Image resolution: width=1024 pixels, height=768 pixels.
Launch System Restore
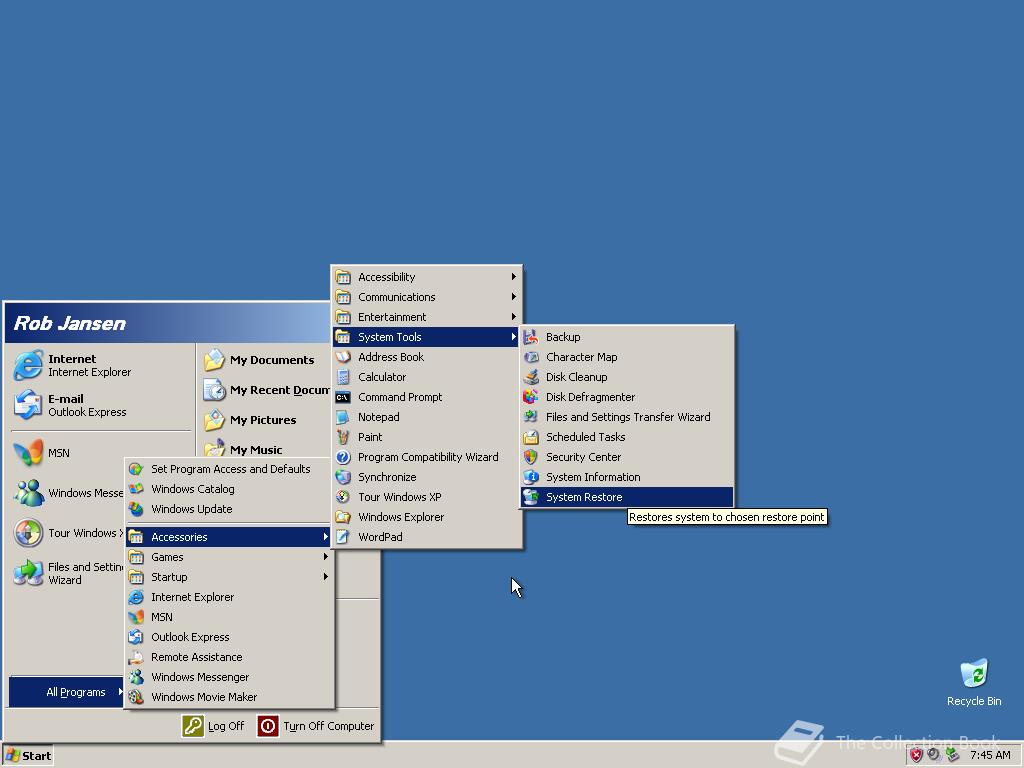click(x=627, y=497)
